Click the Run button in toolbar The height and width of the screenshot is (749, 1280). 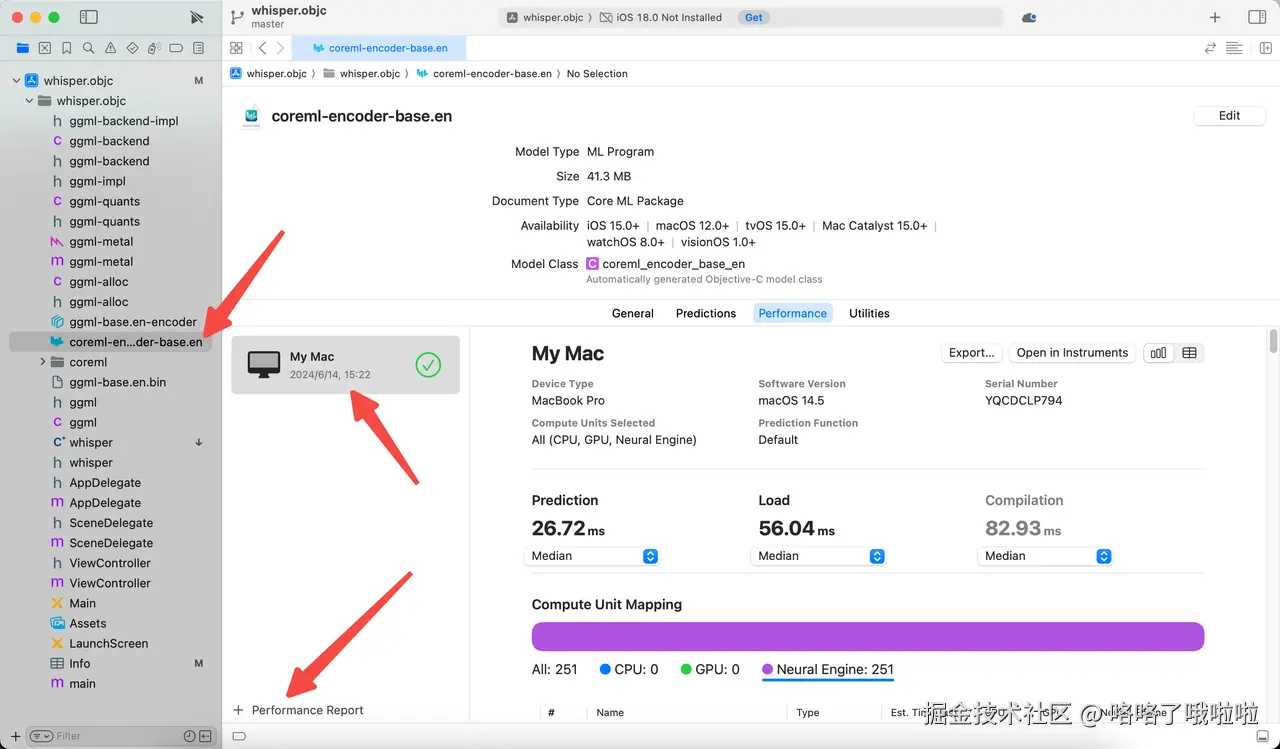[x=197, y=17]
